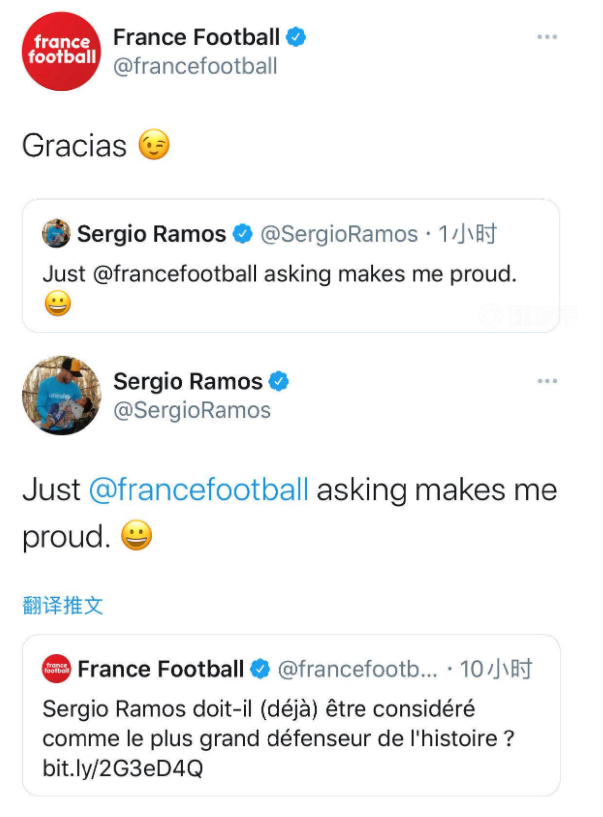Click verified badge beside Sergio Ramos main name
This screenshot has height=817, width=603.
click(x=279, y=381)
